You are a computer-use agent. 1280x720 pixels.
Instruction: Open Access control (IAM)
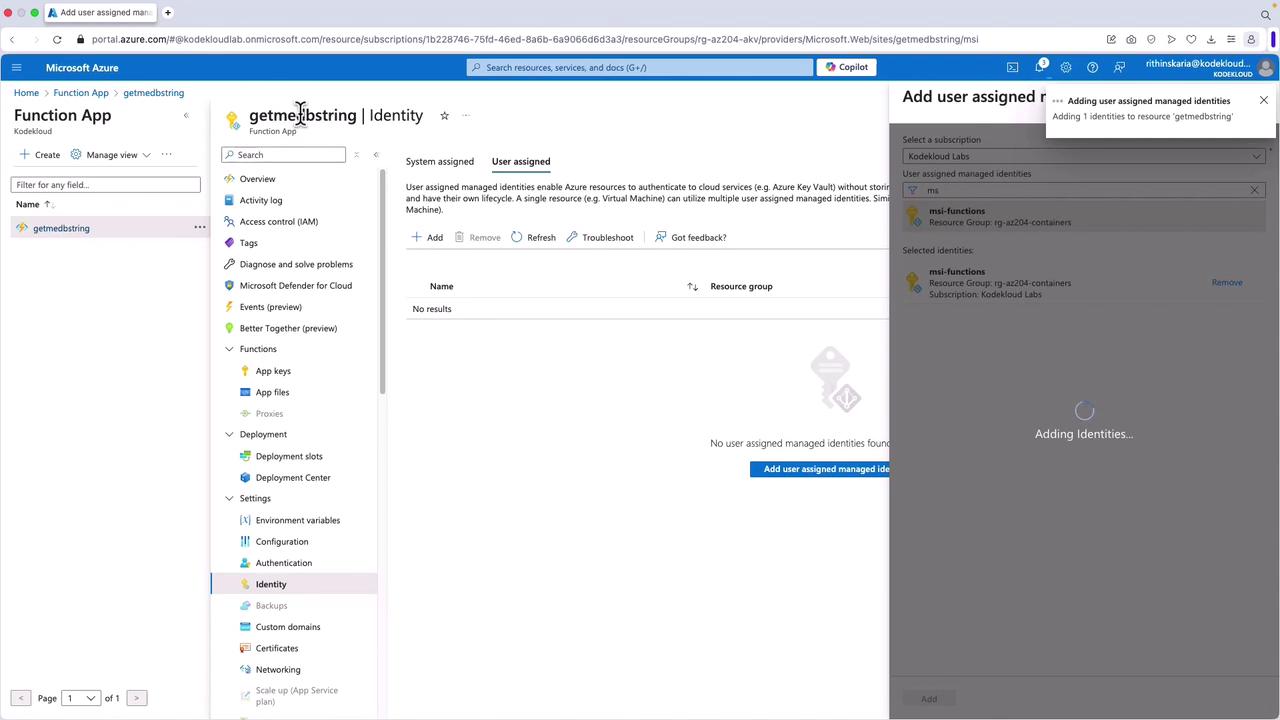279,221
